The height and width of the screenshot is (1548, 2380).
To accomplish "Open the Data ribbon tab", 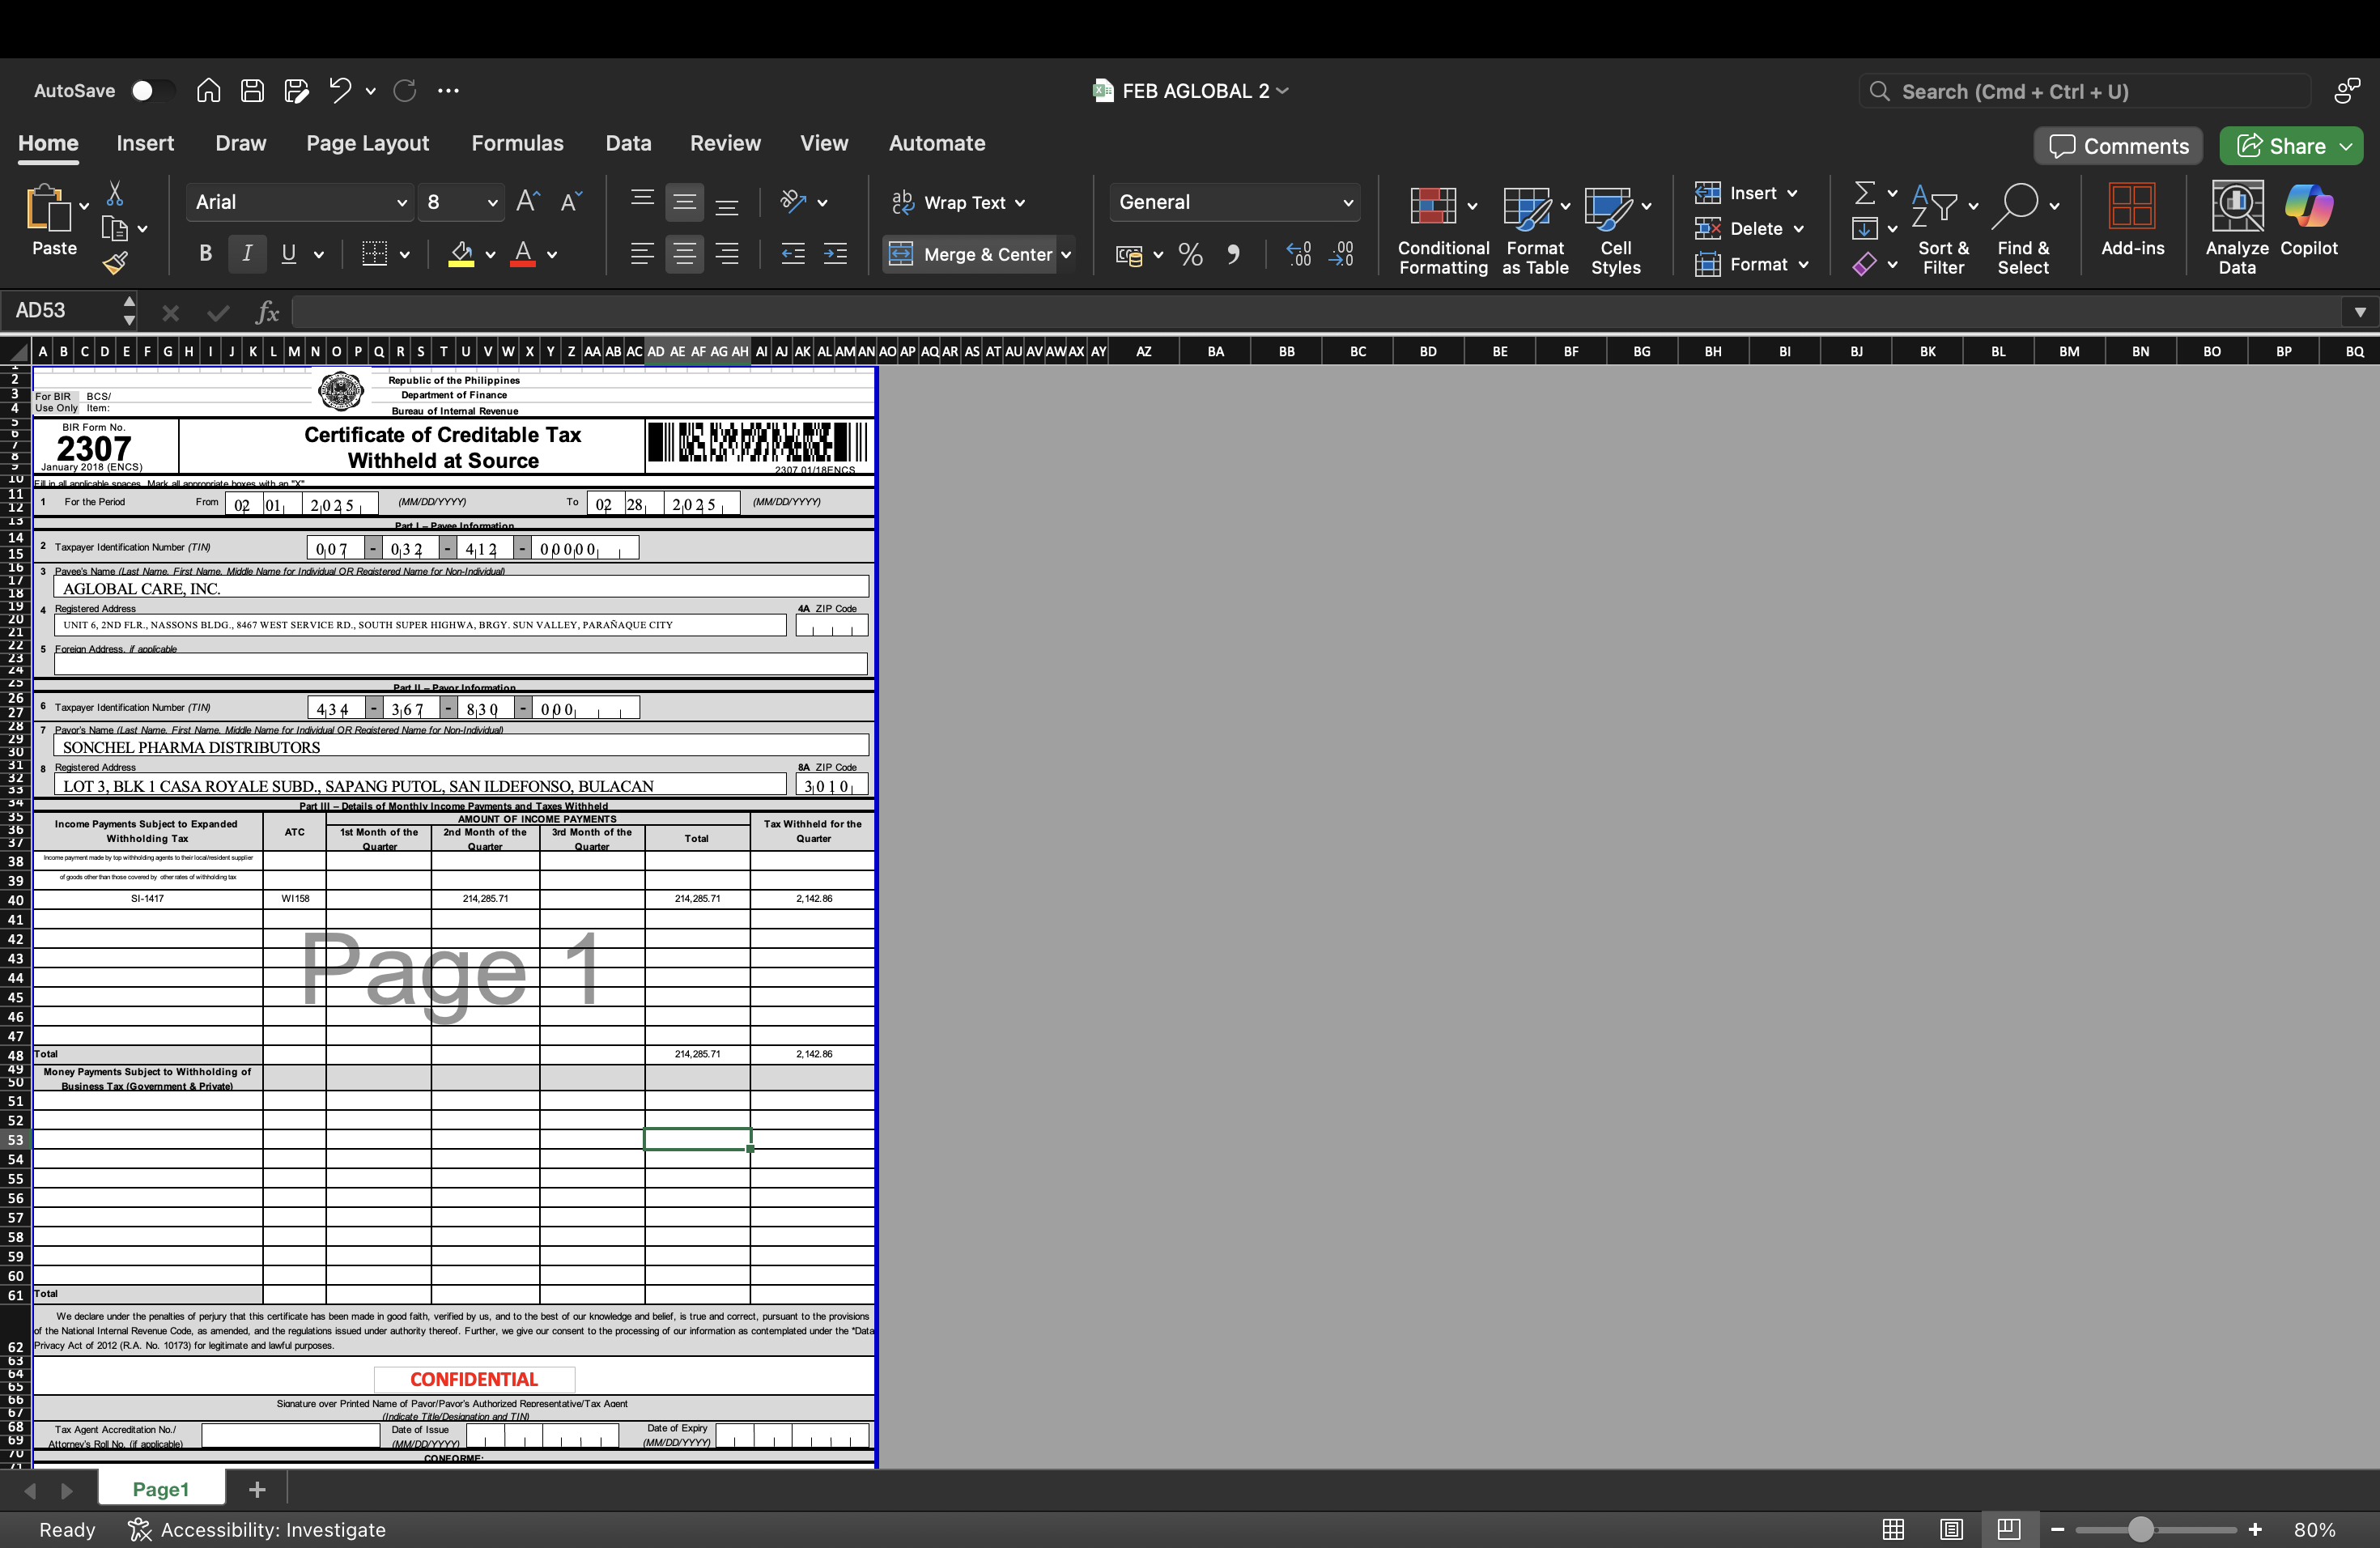I will pyautogui.click(x=628, y=143).
